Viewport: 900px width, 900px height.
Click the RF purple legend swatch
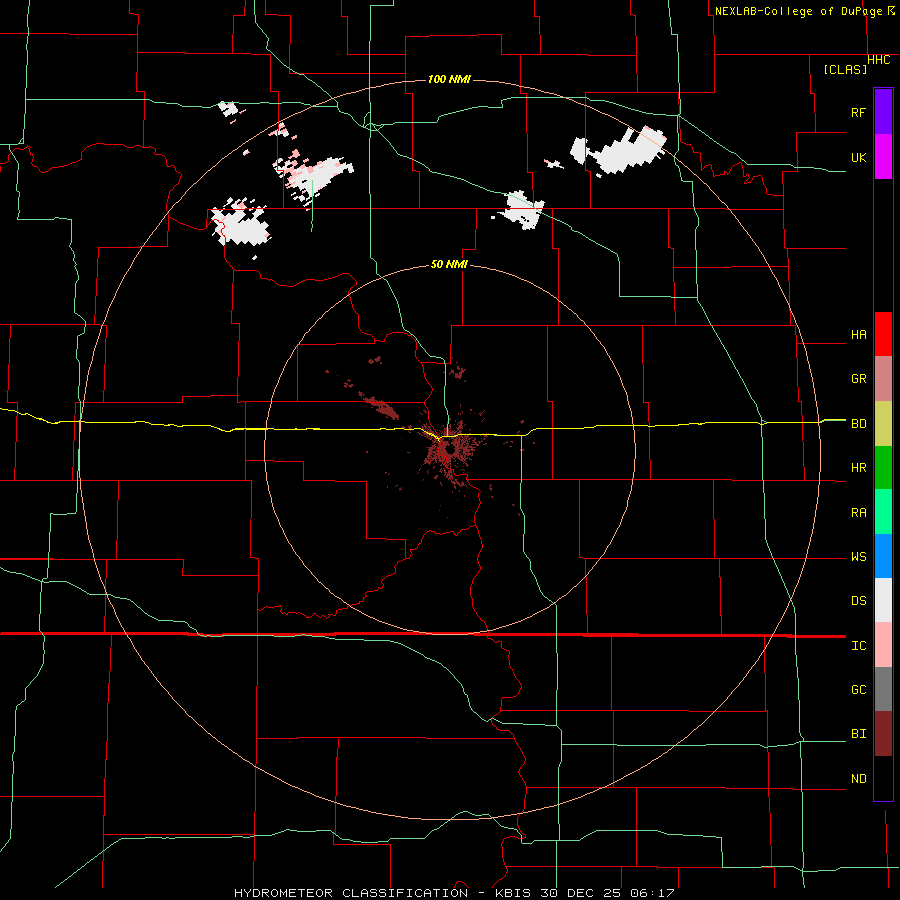pos(883,112)
